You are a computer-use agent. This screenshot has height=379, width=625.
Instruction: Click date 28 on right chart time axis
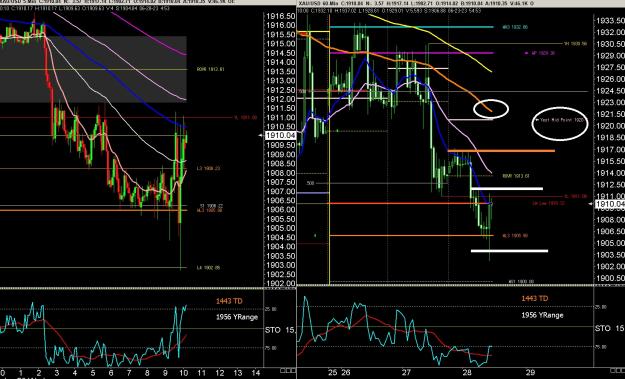click(x=467, y=373)
